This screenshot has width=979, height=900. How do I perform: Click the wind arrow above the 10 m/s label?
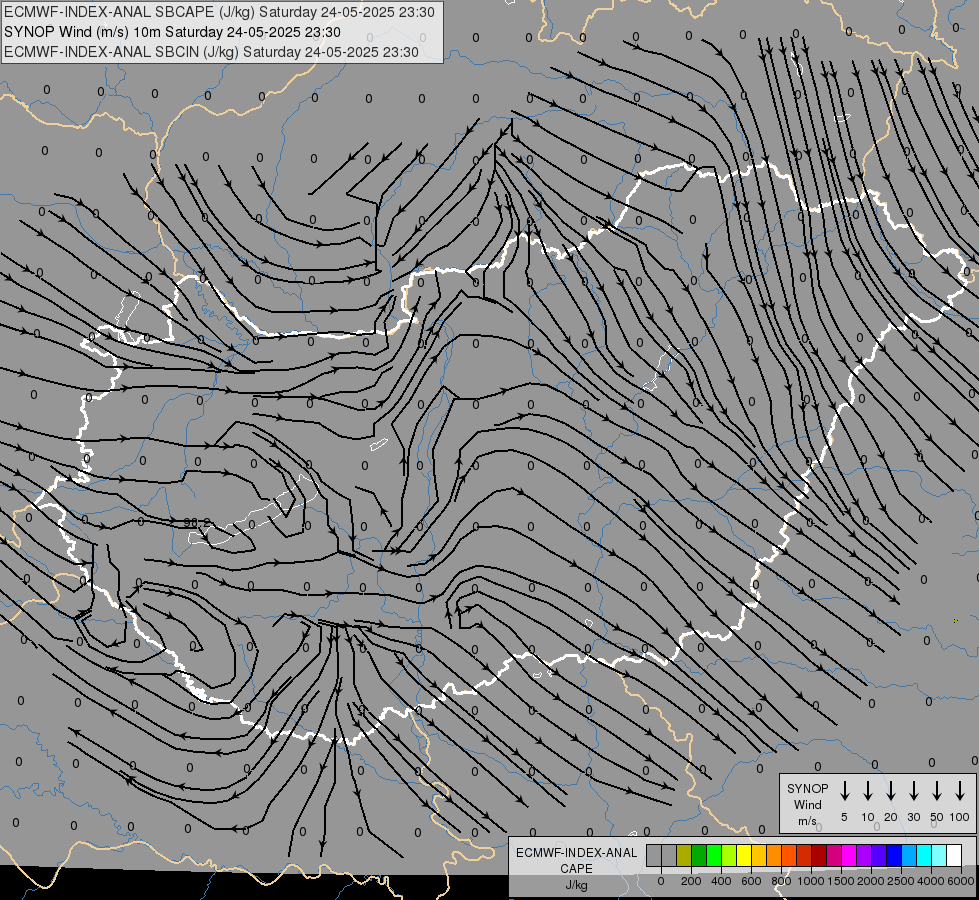click(868, 791)
